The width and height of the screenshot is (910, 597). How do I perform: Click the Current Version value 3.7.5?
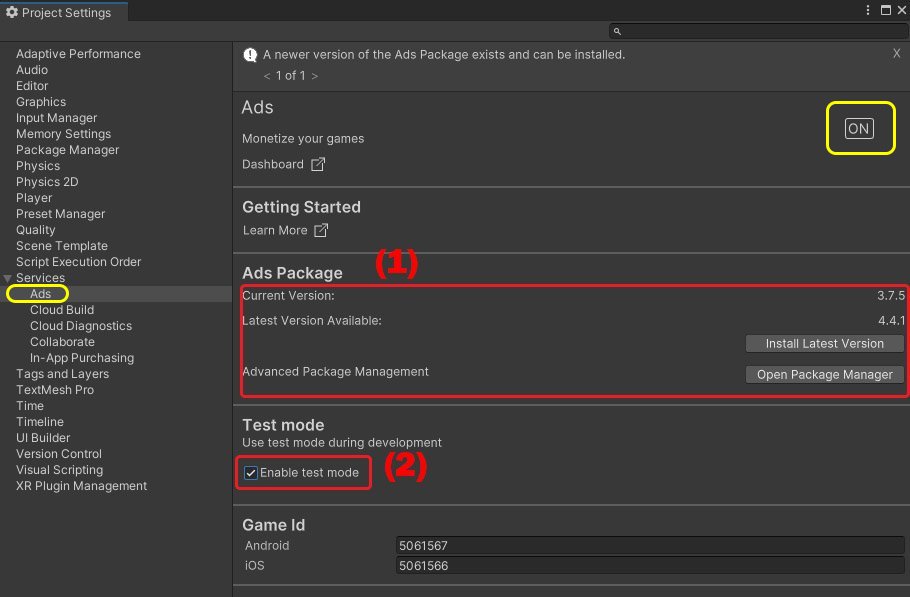click(891, 295)
